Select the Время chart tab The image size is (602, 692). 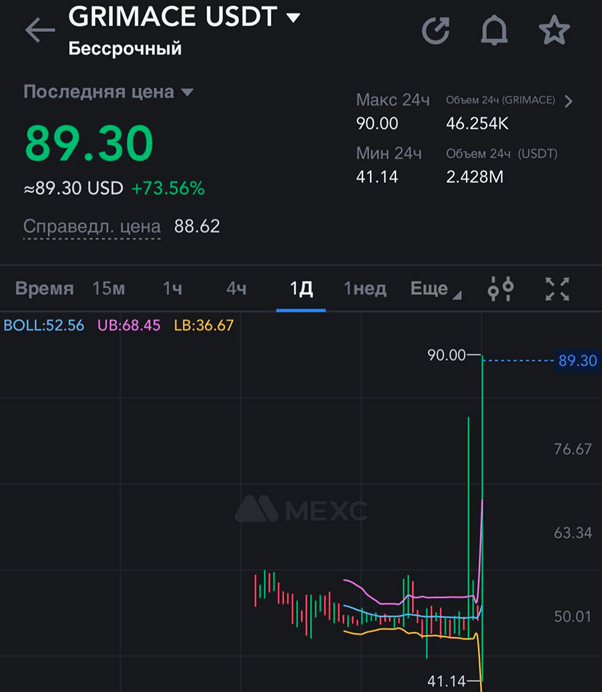[x=44, y=288]
